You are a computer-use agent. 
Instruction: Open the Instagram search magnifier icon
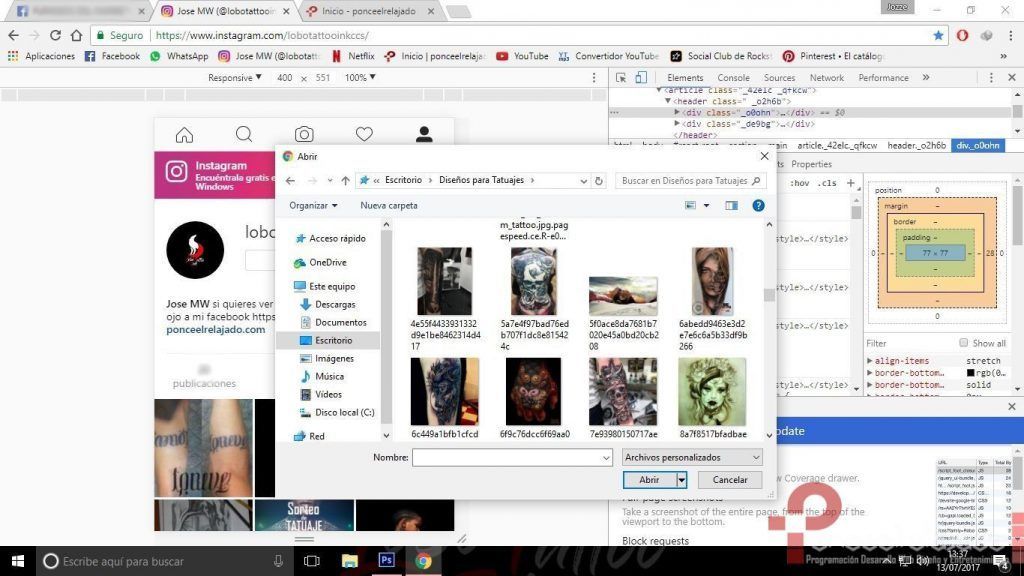pyautogui.click(x=244, y=135)
